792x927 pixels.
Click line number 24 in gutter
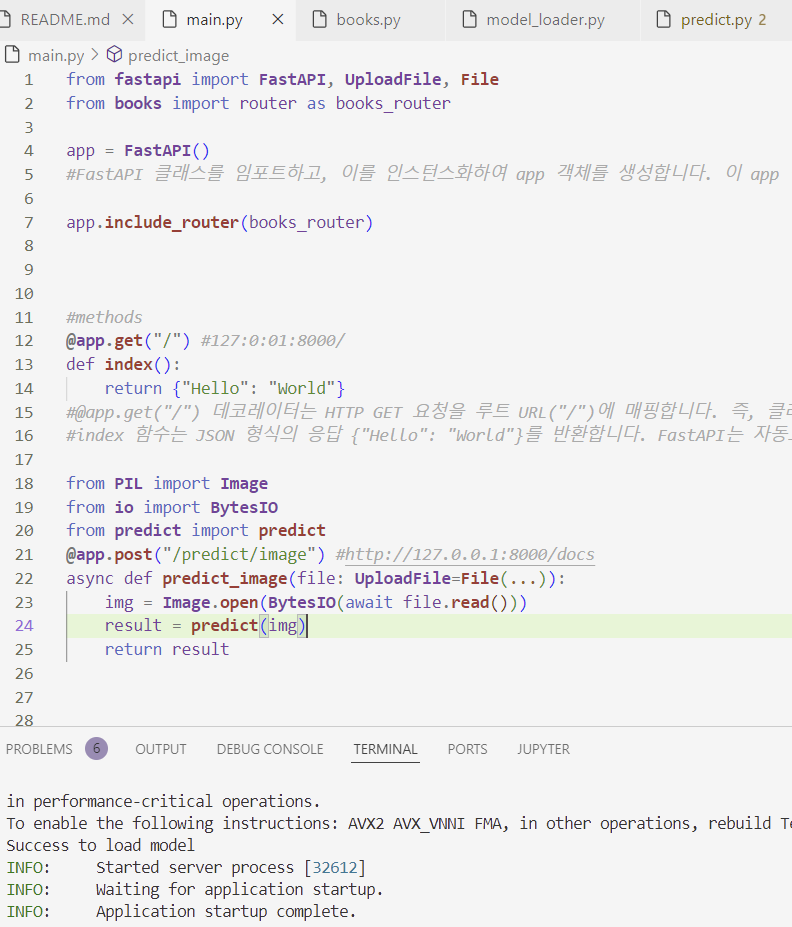coord(24,625)
